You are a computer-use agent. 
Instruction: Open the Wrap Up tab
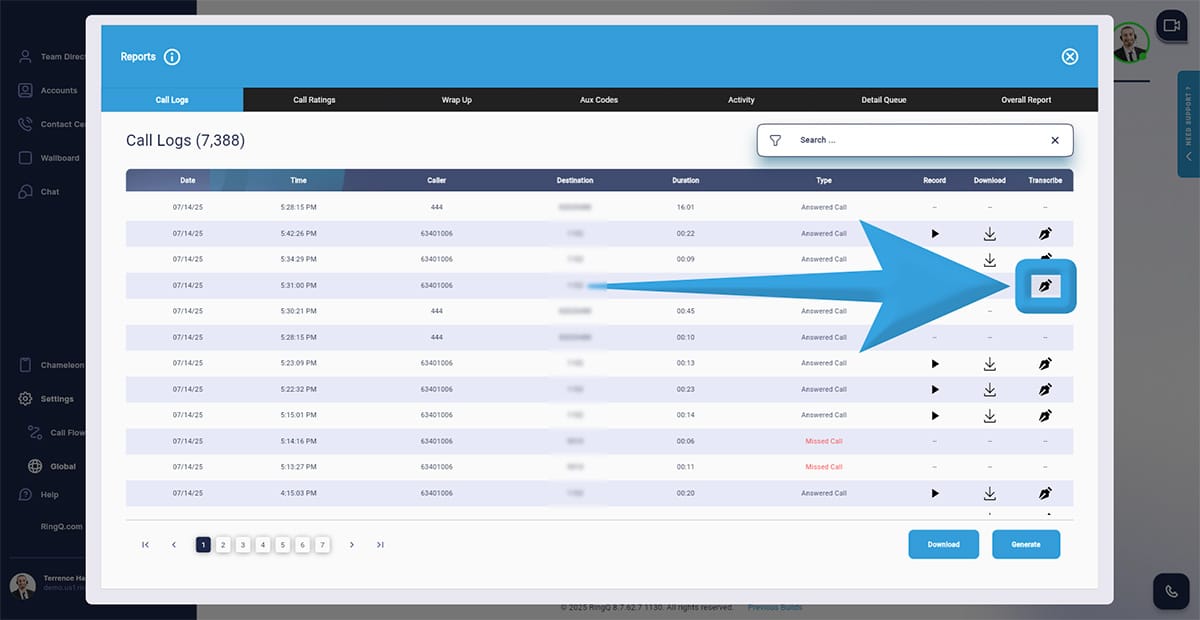pyautogui.click(x=456, y=100)
